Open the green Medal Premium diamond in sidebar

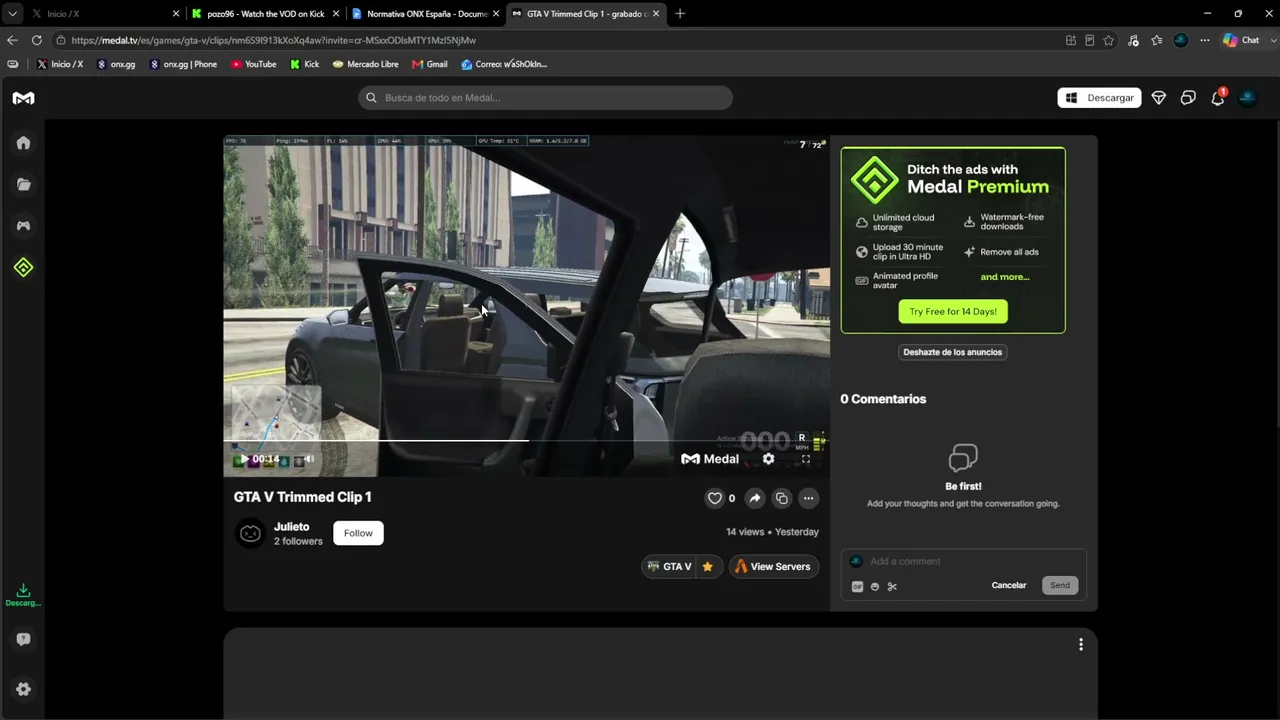[23, 267]
